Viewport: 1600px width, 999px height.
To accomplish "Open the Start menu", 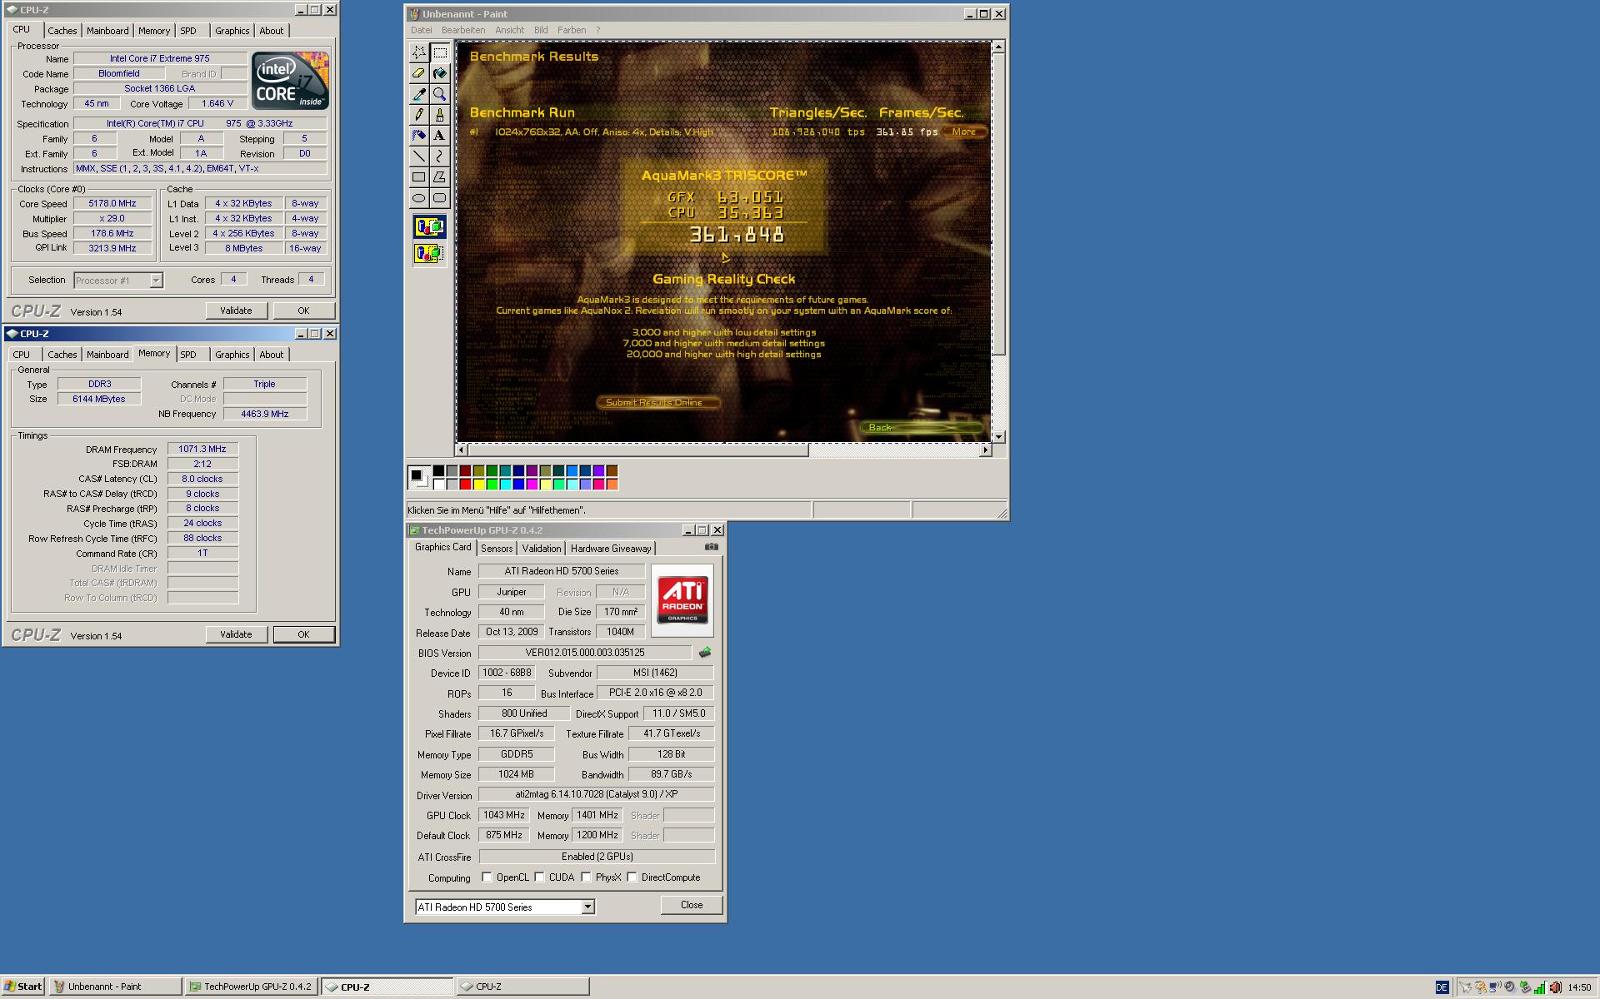I will [23, 986].
